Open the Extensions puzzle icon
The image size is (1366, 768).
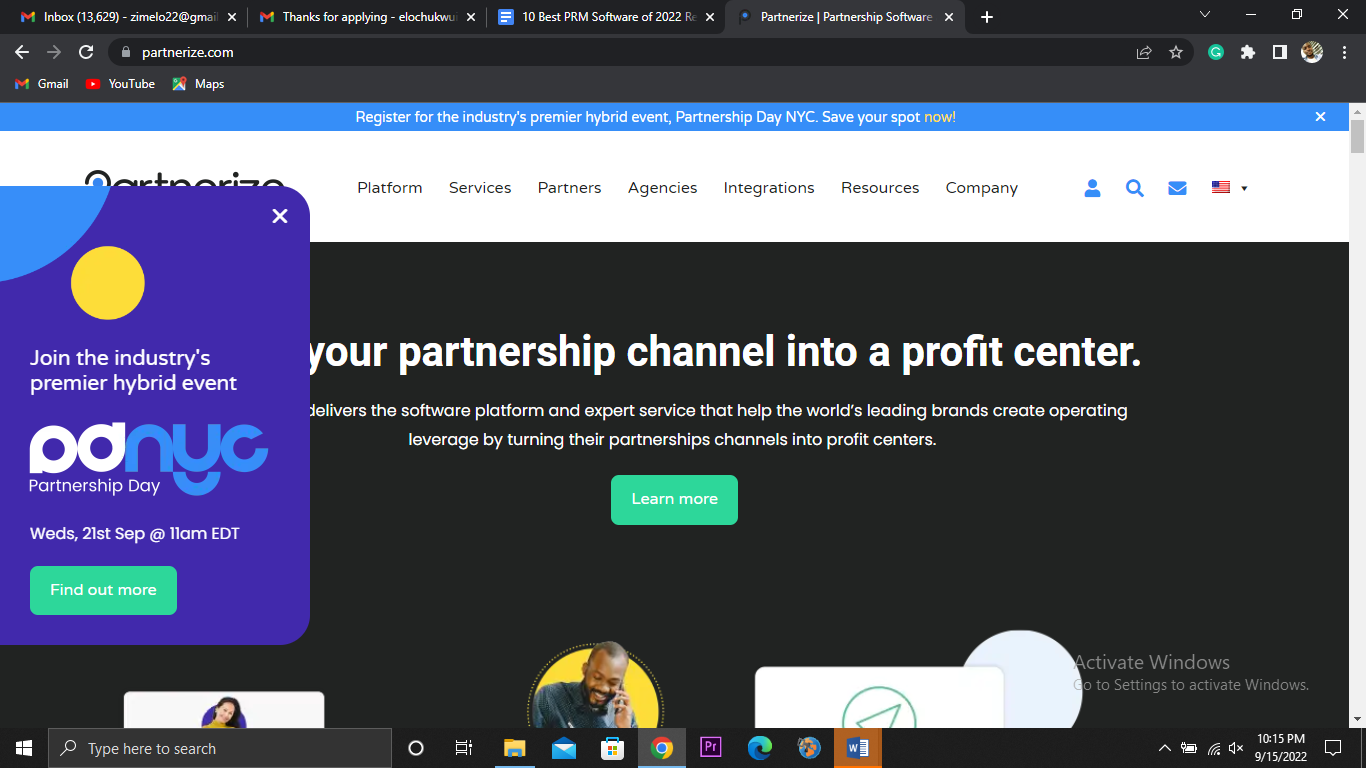pyautogui.click(x=1248, y=52)
